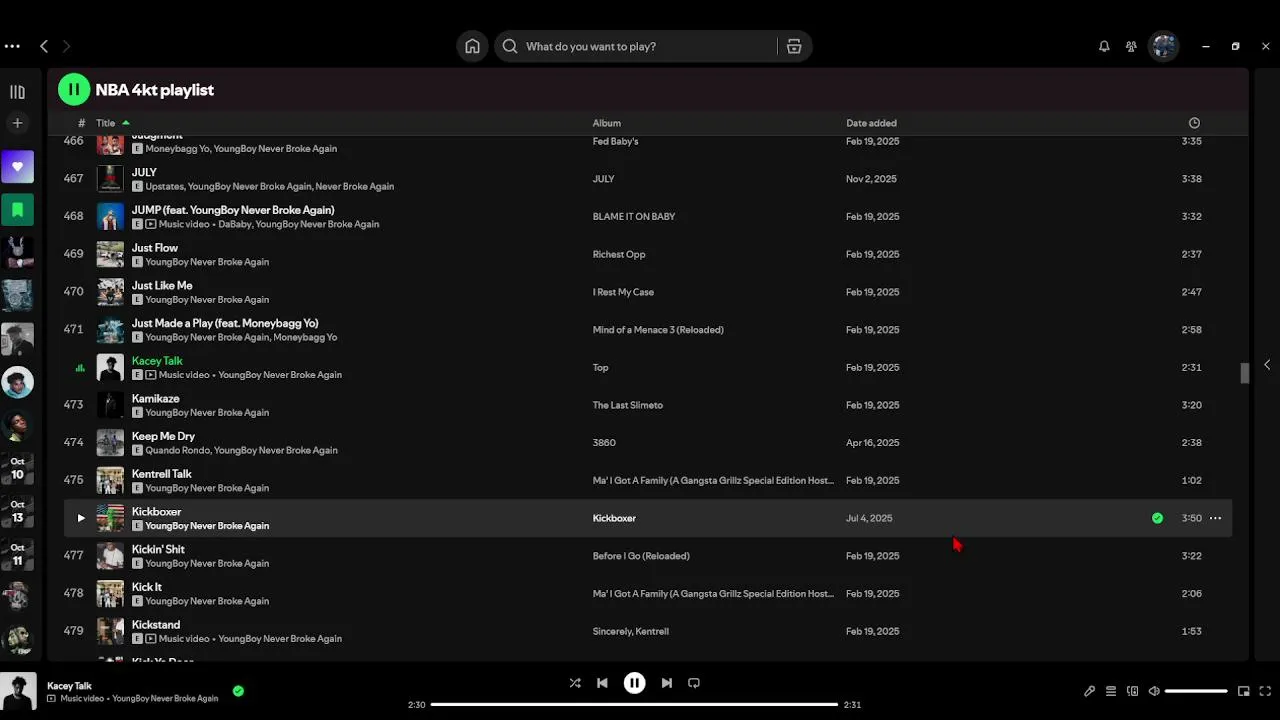Skip to next track
Image resolution: width=1280 pixels, height=720 pixels.
[x=667, y=683]
